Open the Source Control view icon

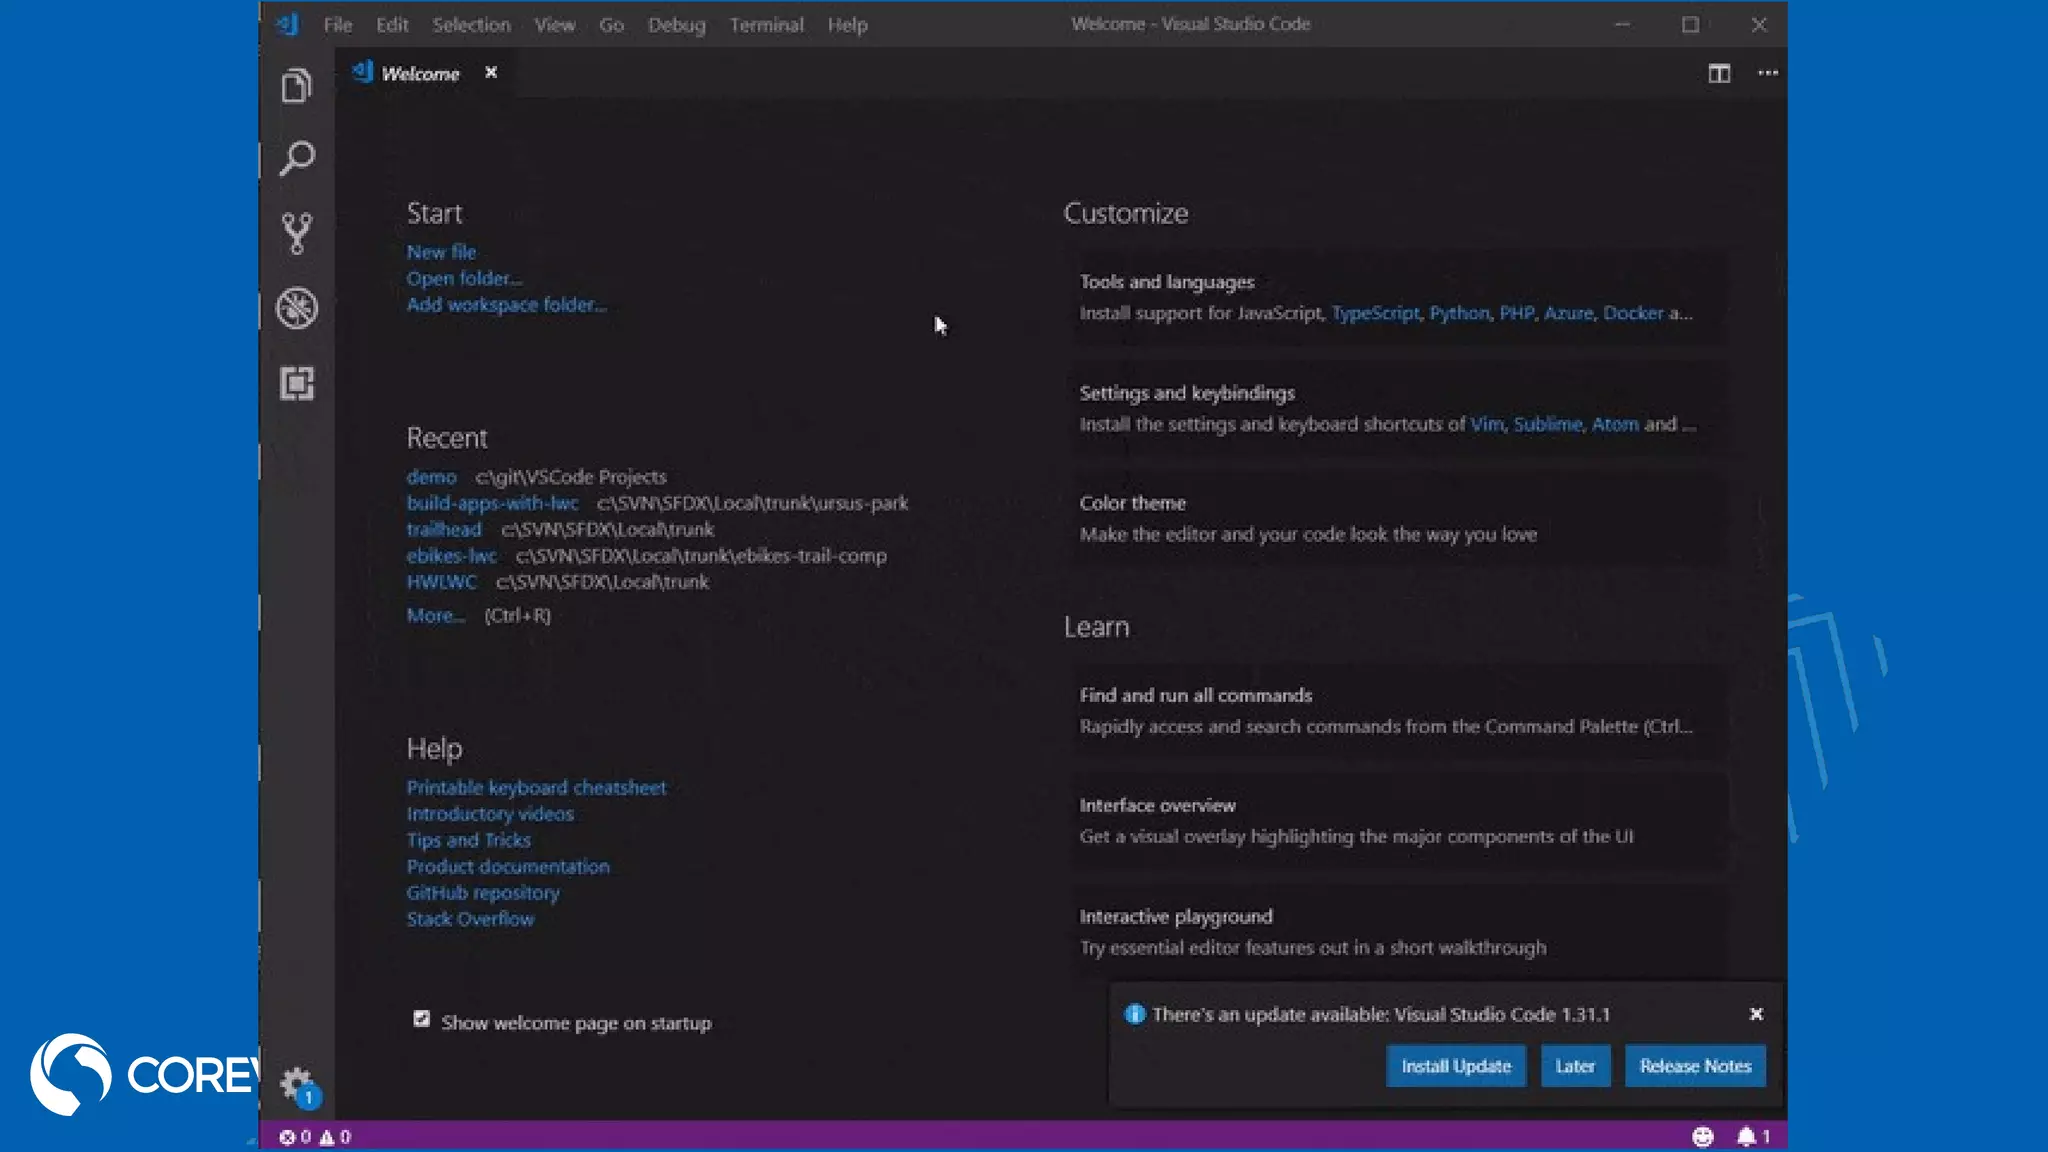click(x=296, y=233)
